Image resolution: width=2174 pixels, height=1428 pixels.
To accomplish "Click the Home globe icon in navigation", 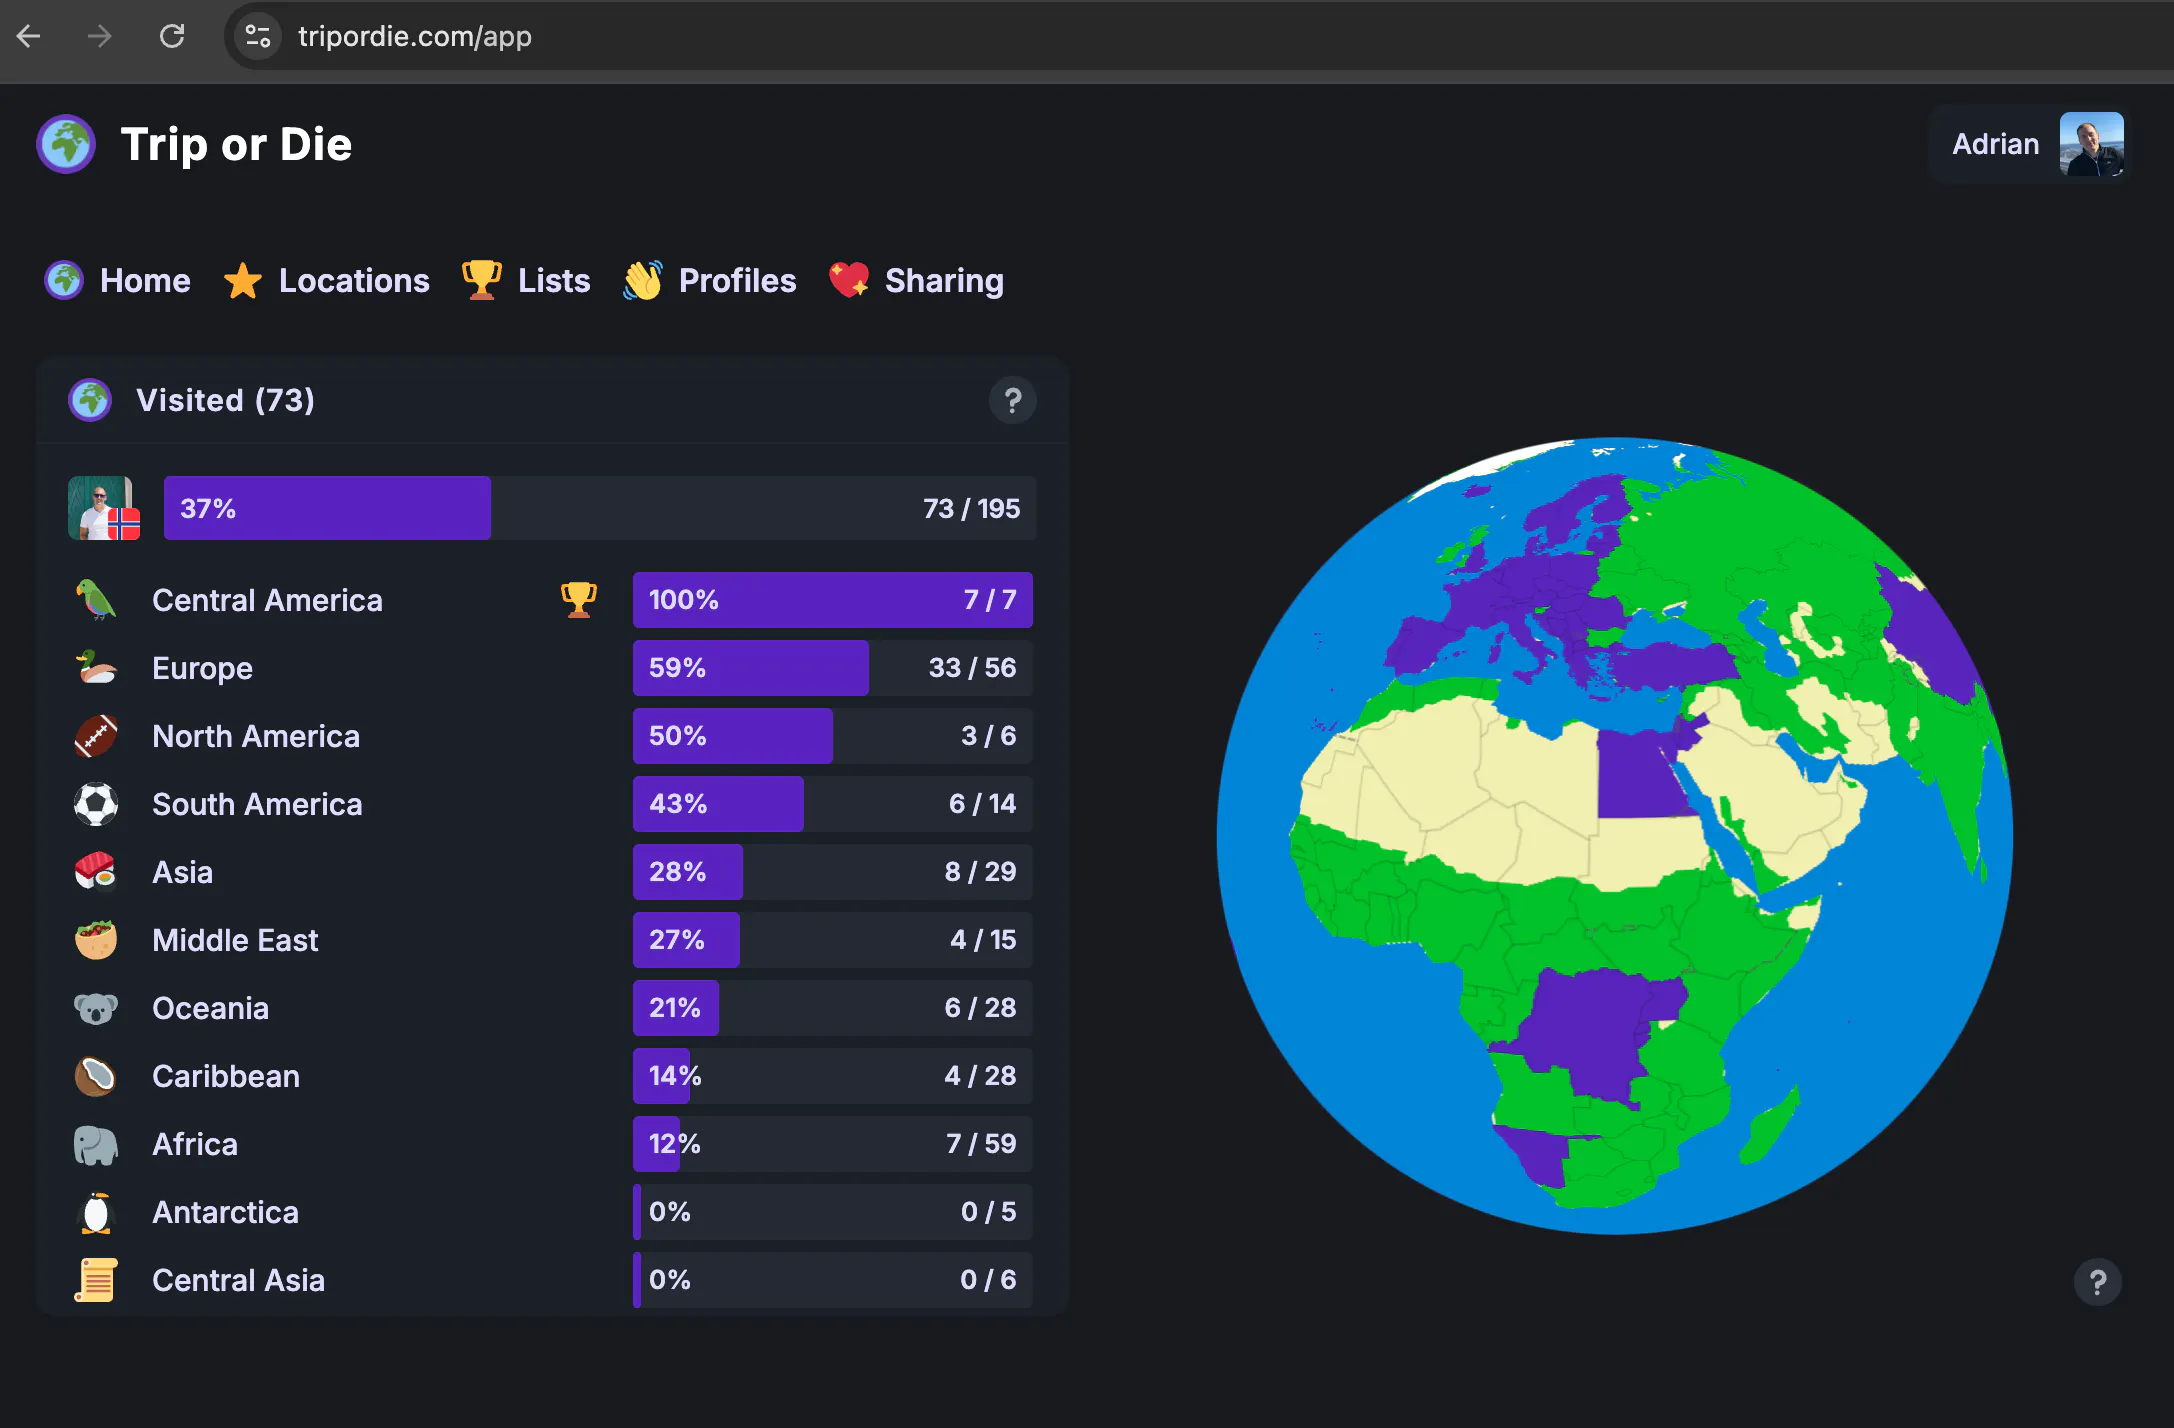I will (64, 280).
